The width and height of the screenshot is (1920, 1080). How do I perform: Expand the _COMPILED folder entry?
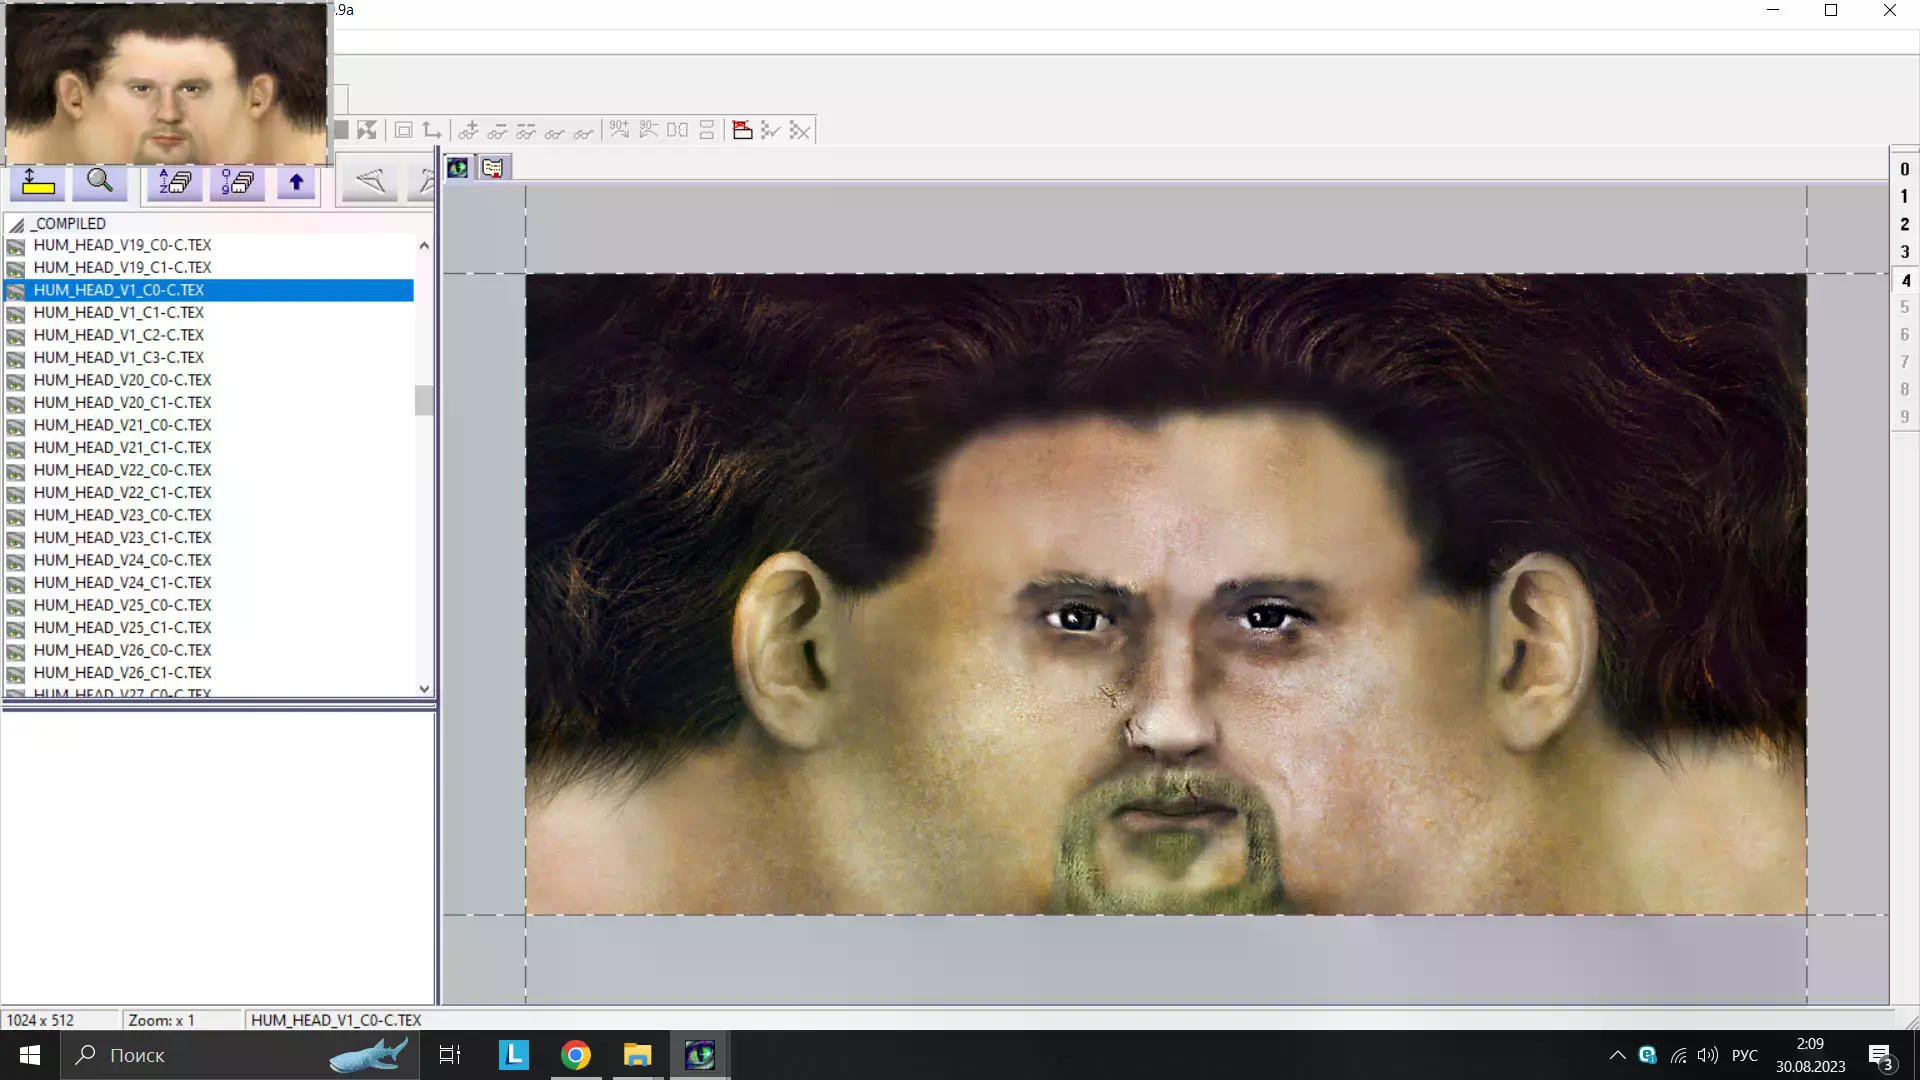(x=68, y=224)
